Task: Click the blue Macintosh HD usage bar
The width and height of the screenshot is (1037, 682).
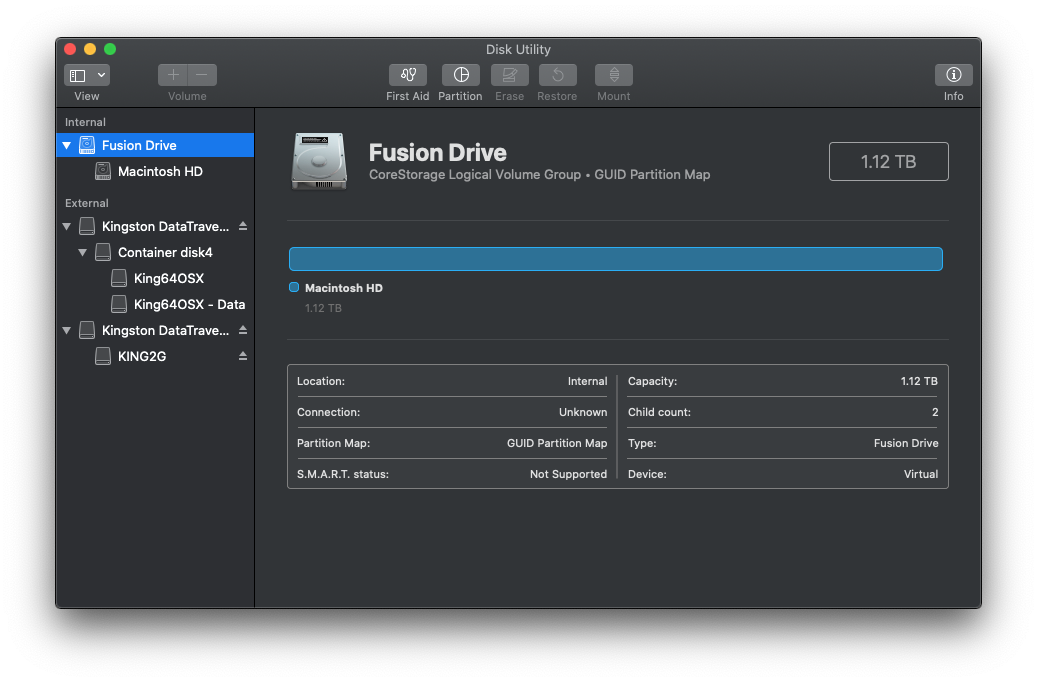Action: click(616, 259)
